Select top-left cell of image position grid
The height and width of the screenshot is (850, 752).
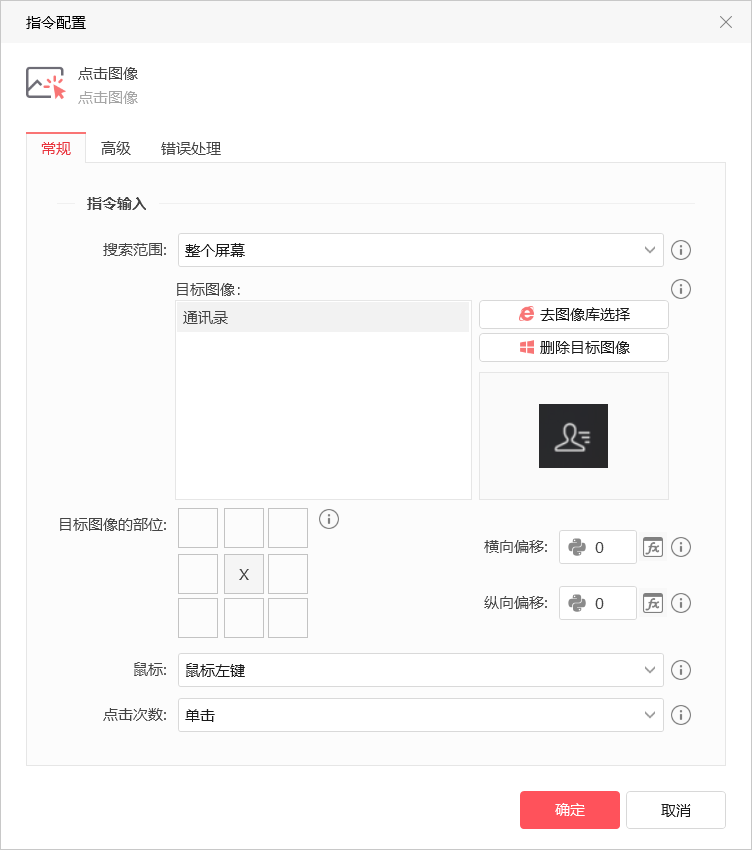tap(198, 528)
